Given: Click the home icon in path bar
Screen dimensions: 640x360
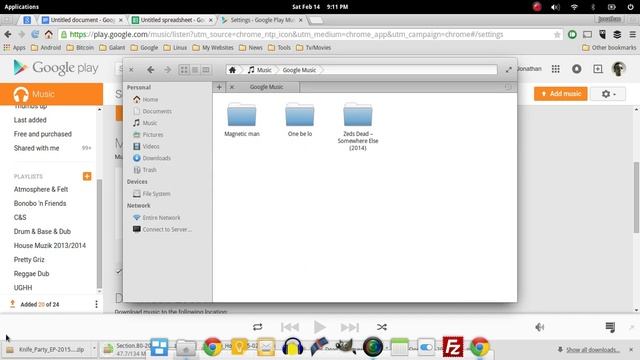Looking at the screenshot, I should 232,70.
